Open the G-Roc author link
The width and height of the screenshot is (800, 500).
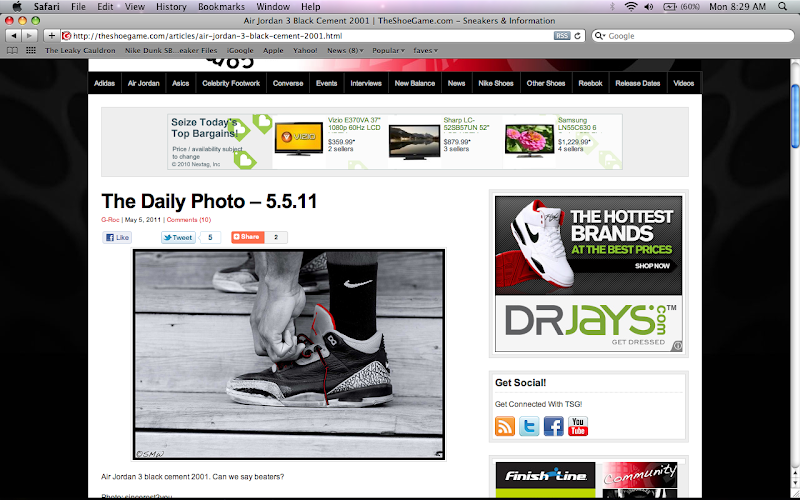tap(110, 220)
